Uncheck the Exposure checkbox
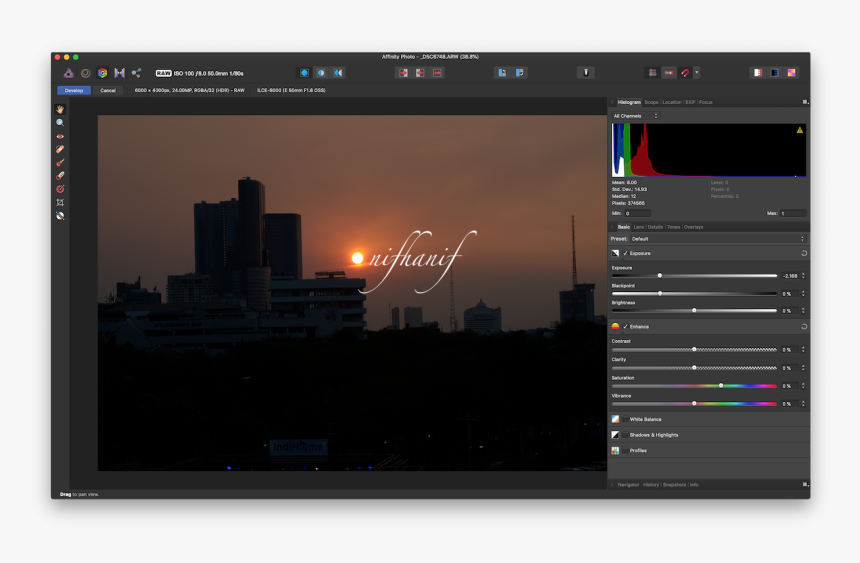Screen dimensions: 860x563 click(625, 254)
